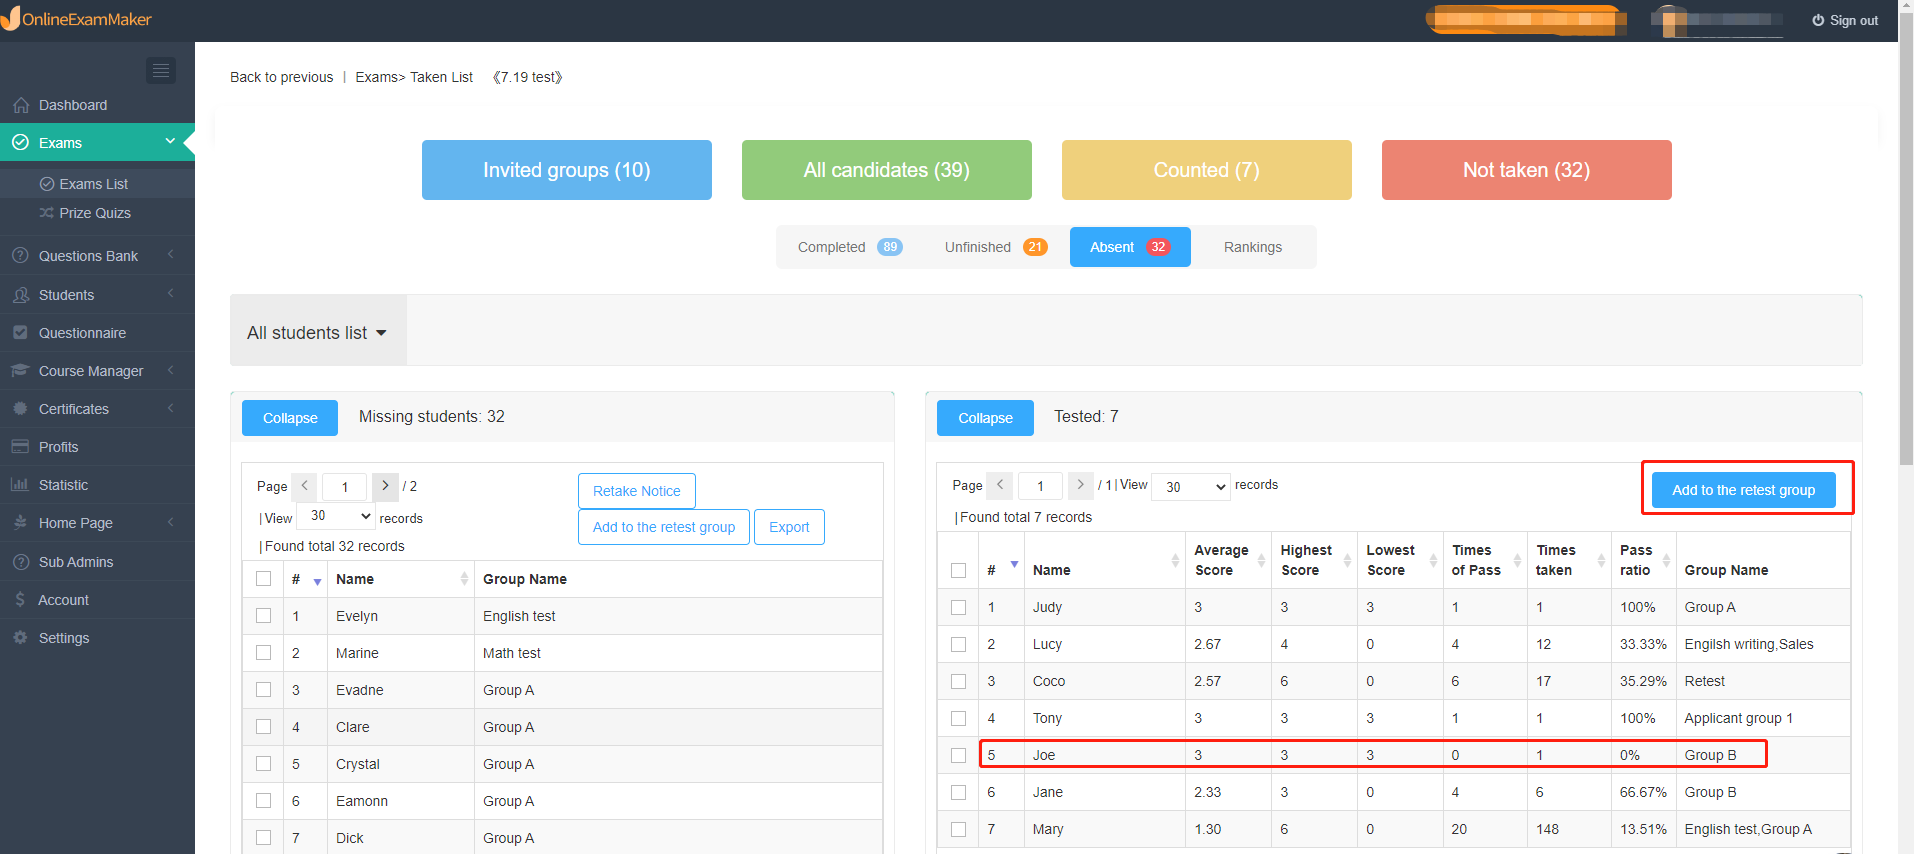This screenshot has width=1914, height=854.
Task: Go to previous page in Missing students
Action: (305, 486)
